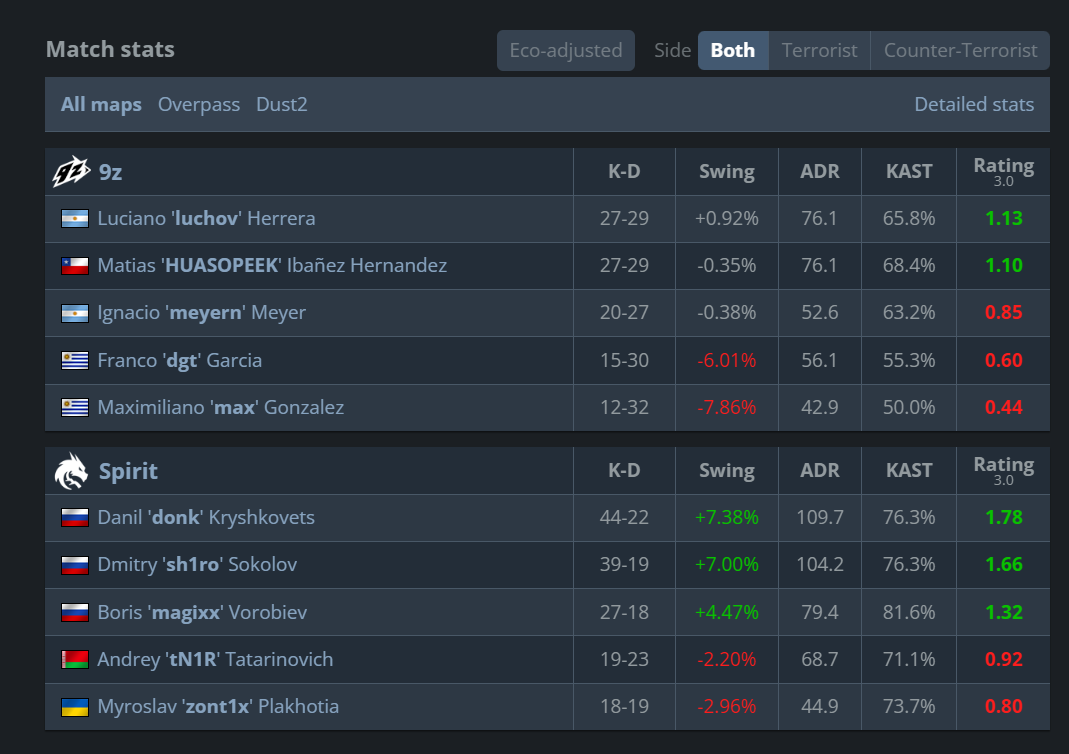Click dgt's 0.60 rating value
The width and height of the screenshot is (1069, 754).
1004,360
